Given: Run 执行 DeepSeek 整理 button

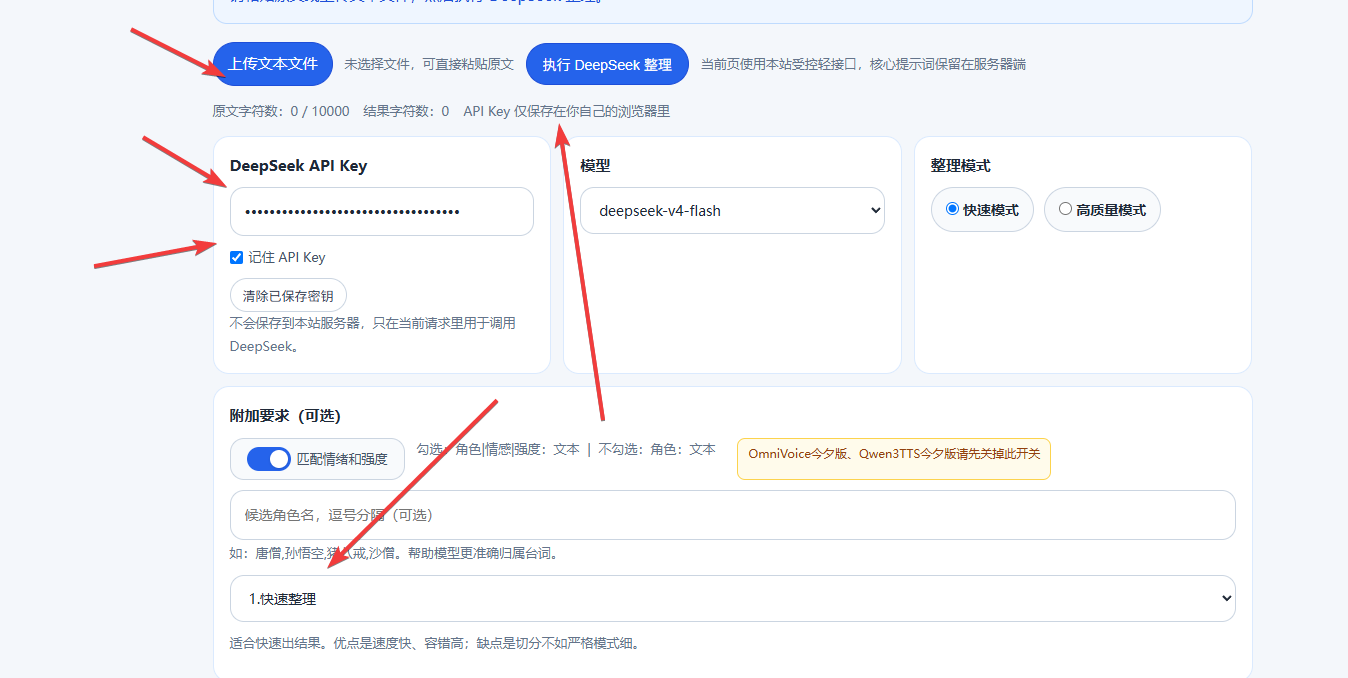Looking at the screenshot, I should 607,64.
